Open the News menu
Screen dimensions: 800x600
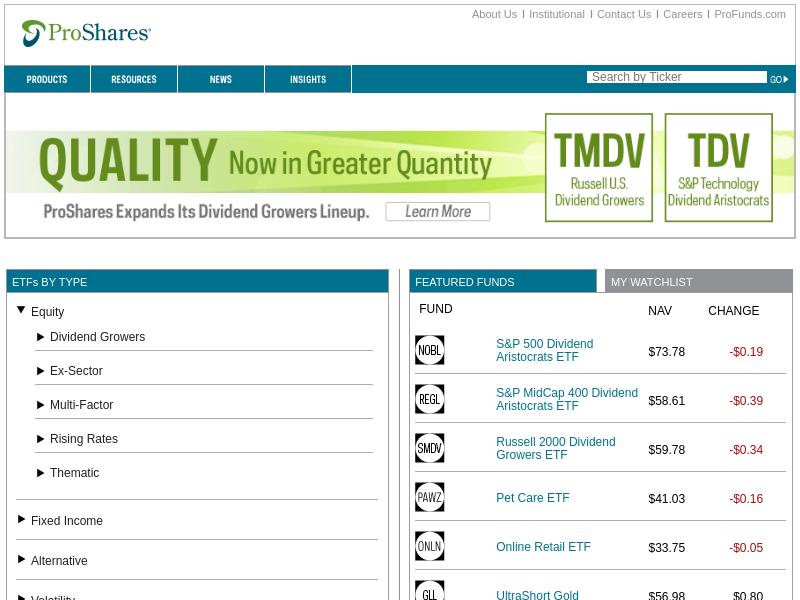[x=220, y=79]
